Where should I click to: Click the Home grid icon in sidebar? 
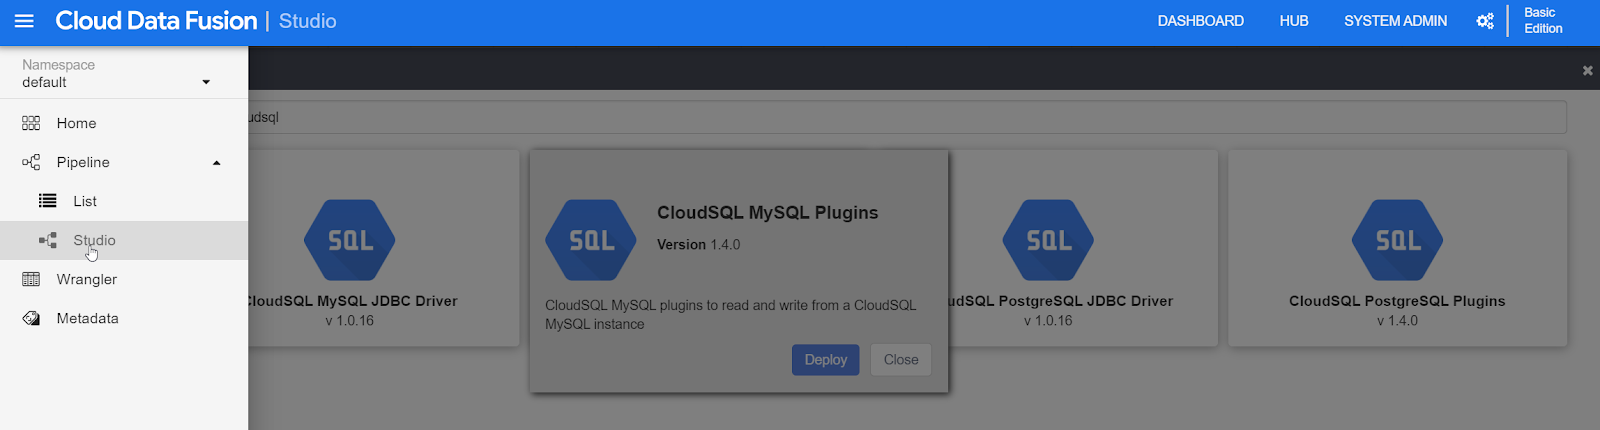pyautogui.click(x=31, y=123)
